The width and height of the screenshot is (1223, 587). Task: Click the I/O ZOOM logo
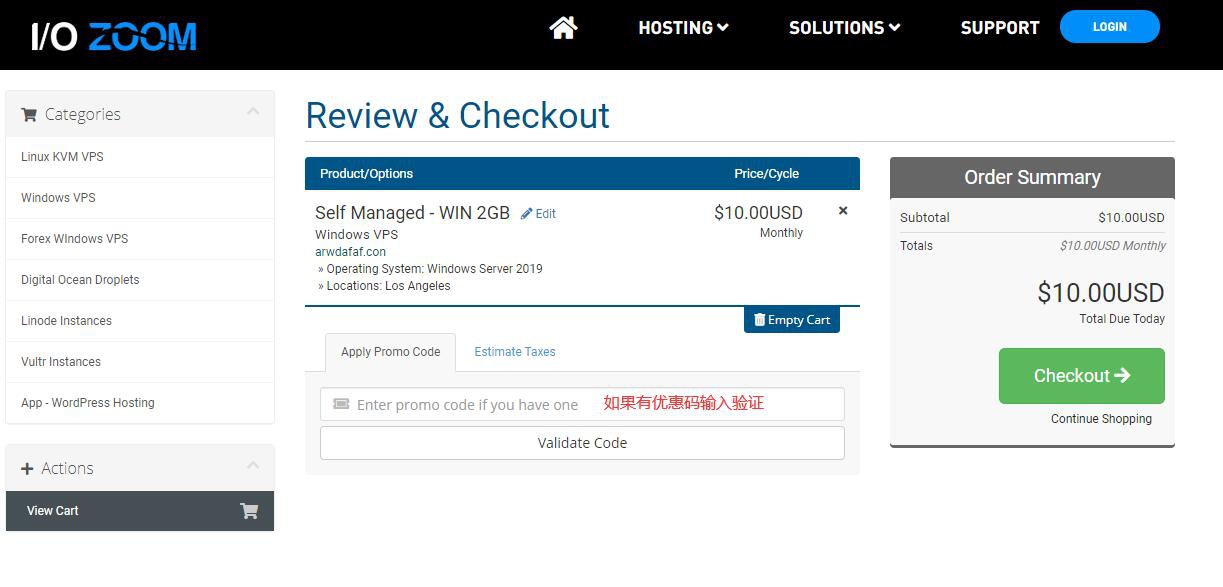pyautogui.click(x=114, y=37)
